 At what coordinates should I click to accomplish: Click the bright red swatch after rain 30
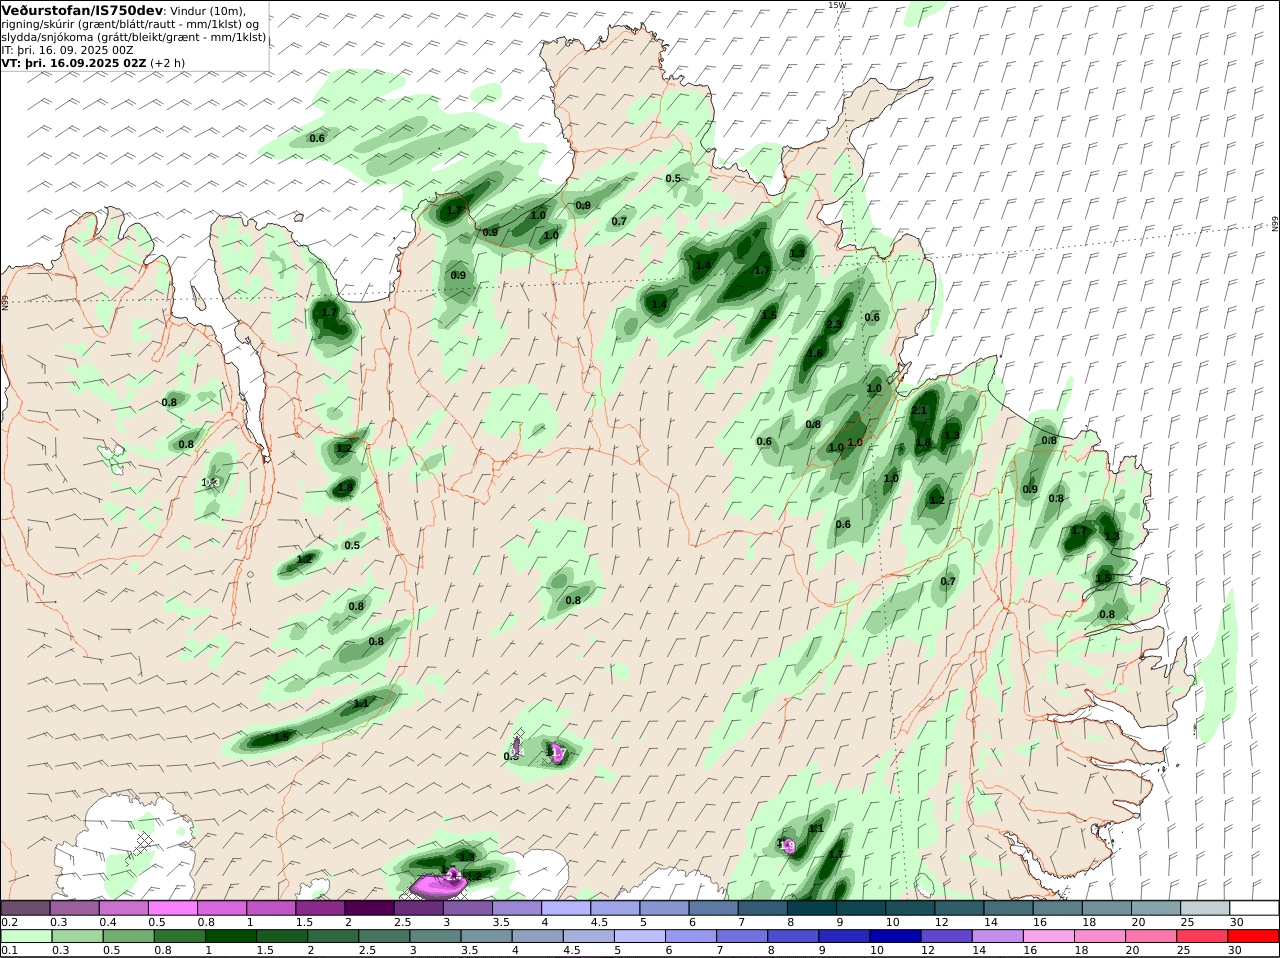pos(1255,936)
